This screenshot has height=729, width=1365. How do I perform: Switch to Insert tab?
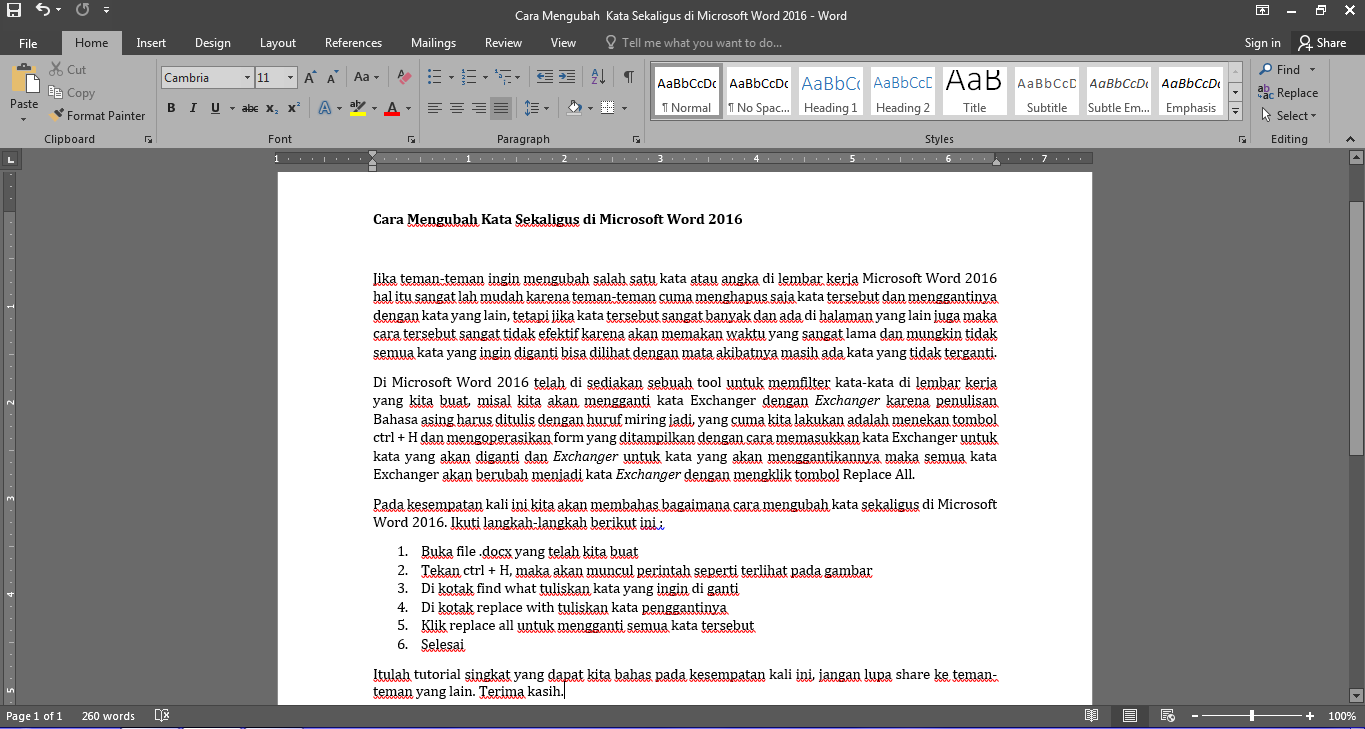(151, 43)
